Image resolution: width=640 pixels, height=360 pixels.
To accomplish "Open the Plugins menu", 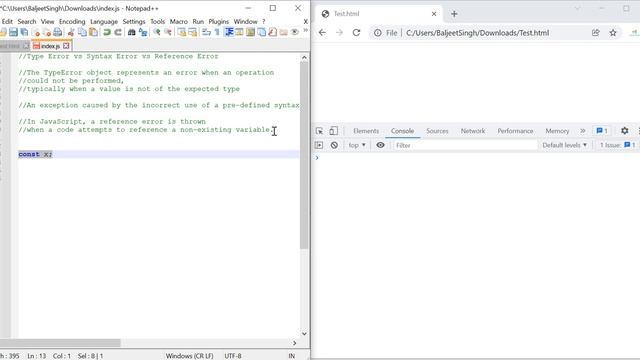I will (x=219, y=22).
